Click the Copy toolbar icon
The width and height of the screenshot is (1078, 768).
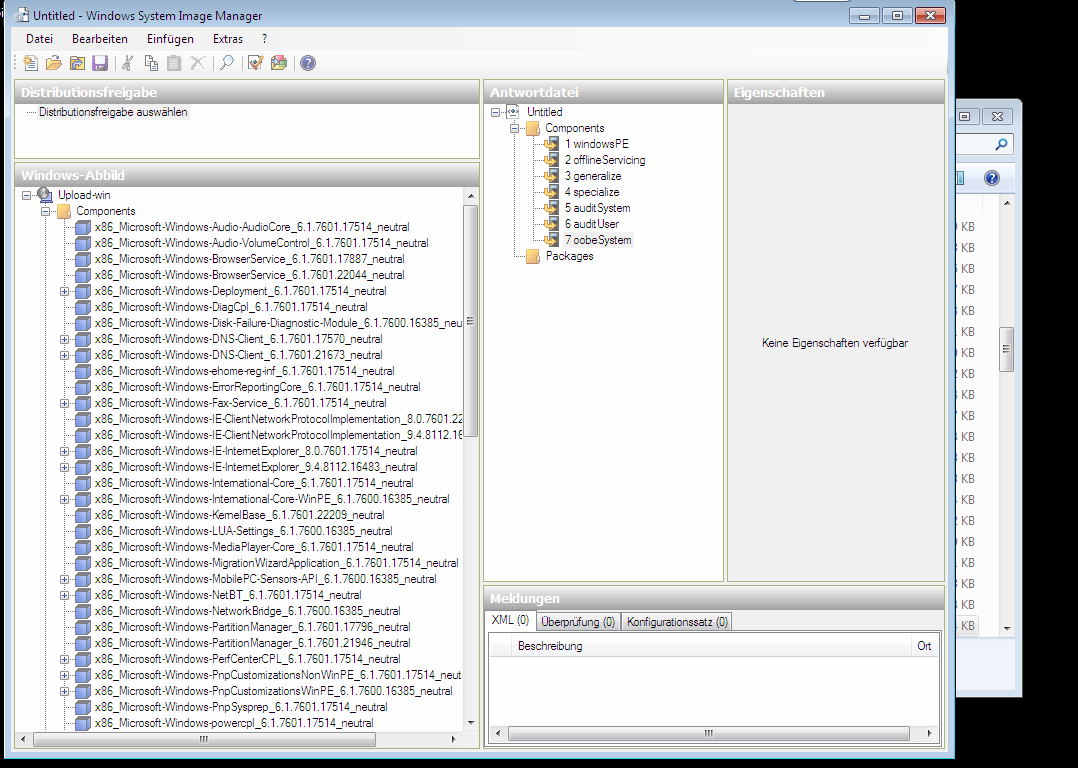[x=151, y=63]
